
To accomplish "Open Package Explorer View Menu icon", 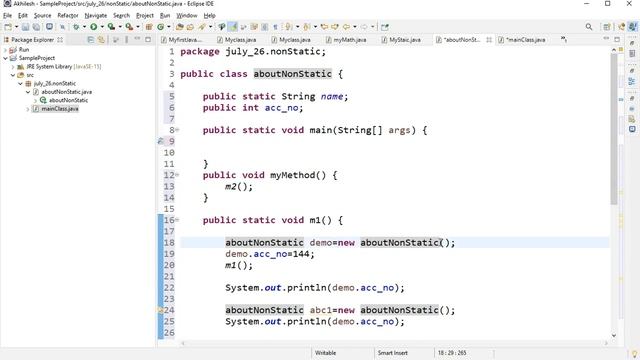I will (x=127, y=40).
